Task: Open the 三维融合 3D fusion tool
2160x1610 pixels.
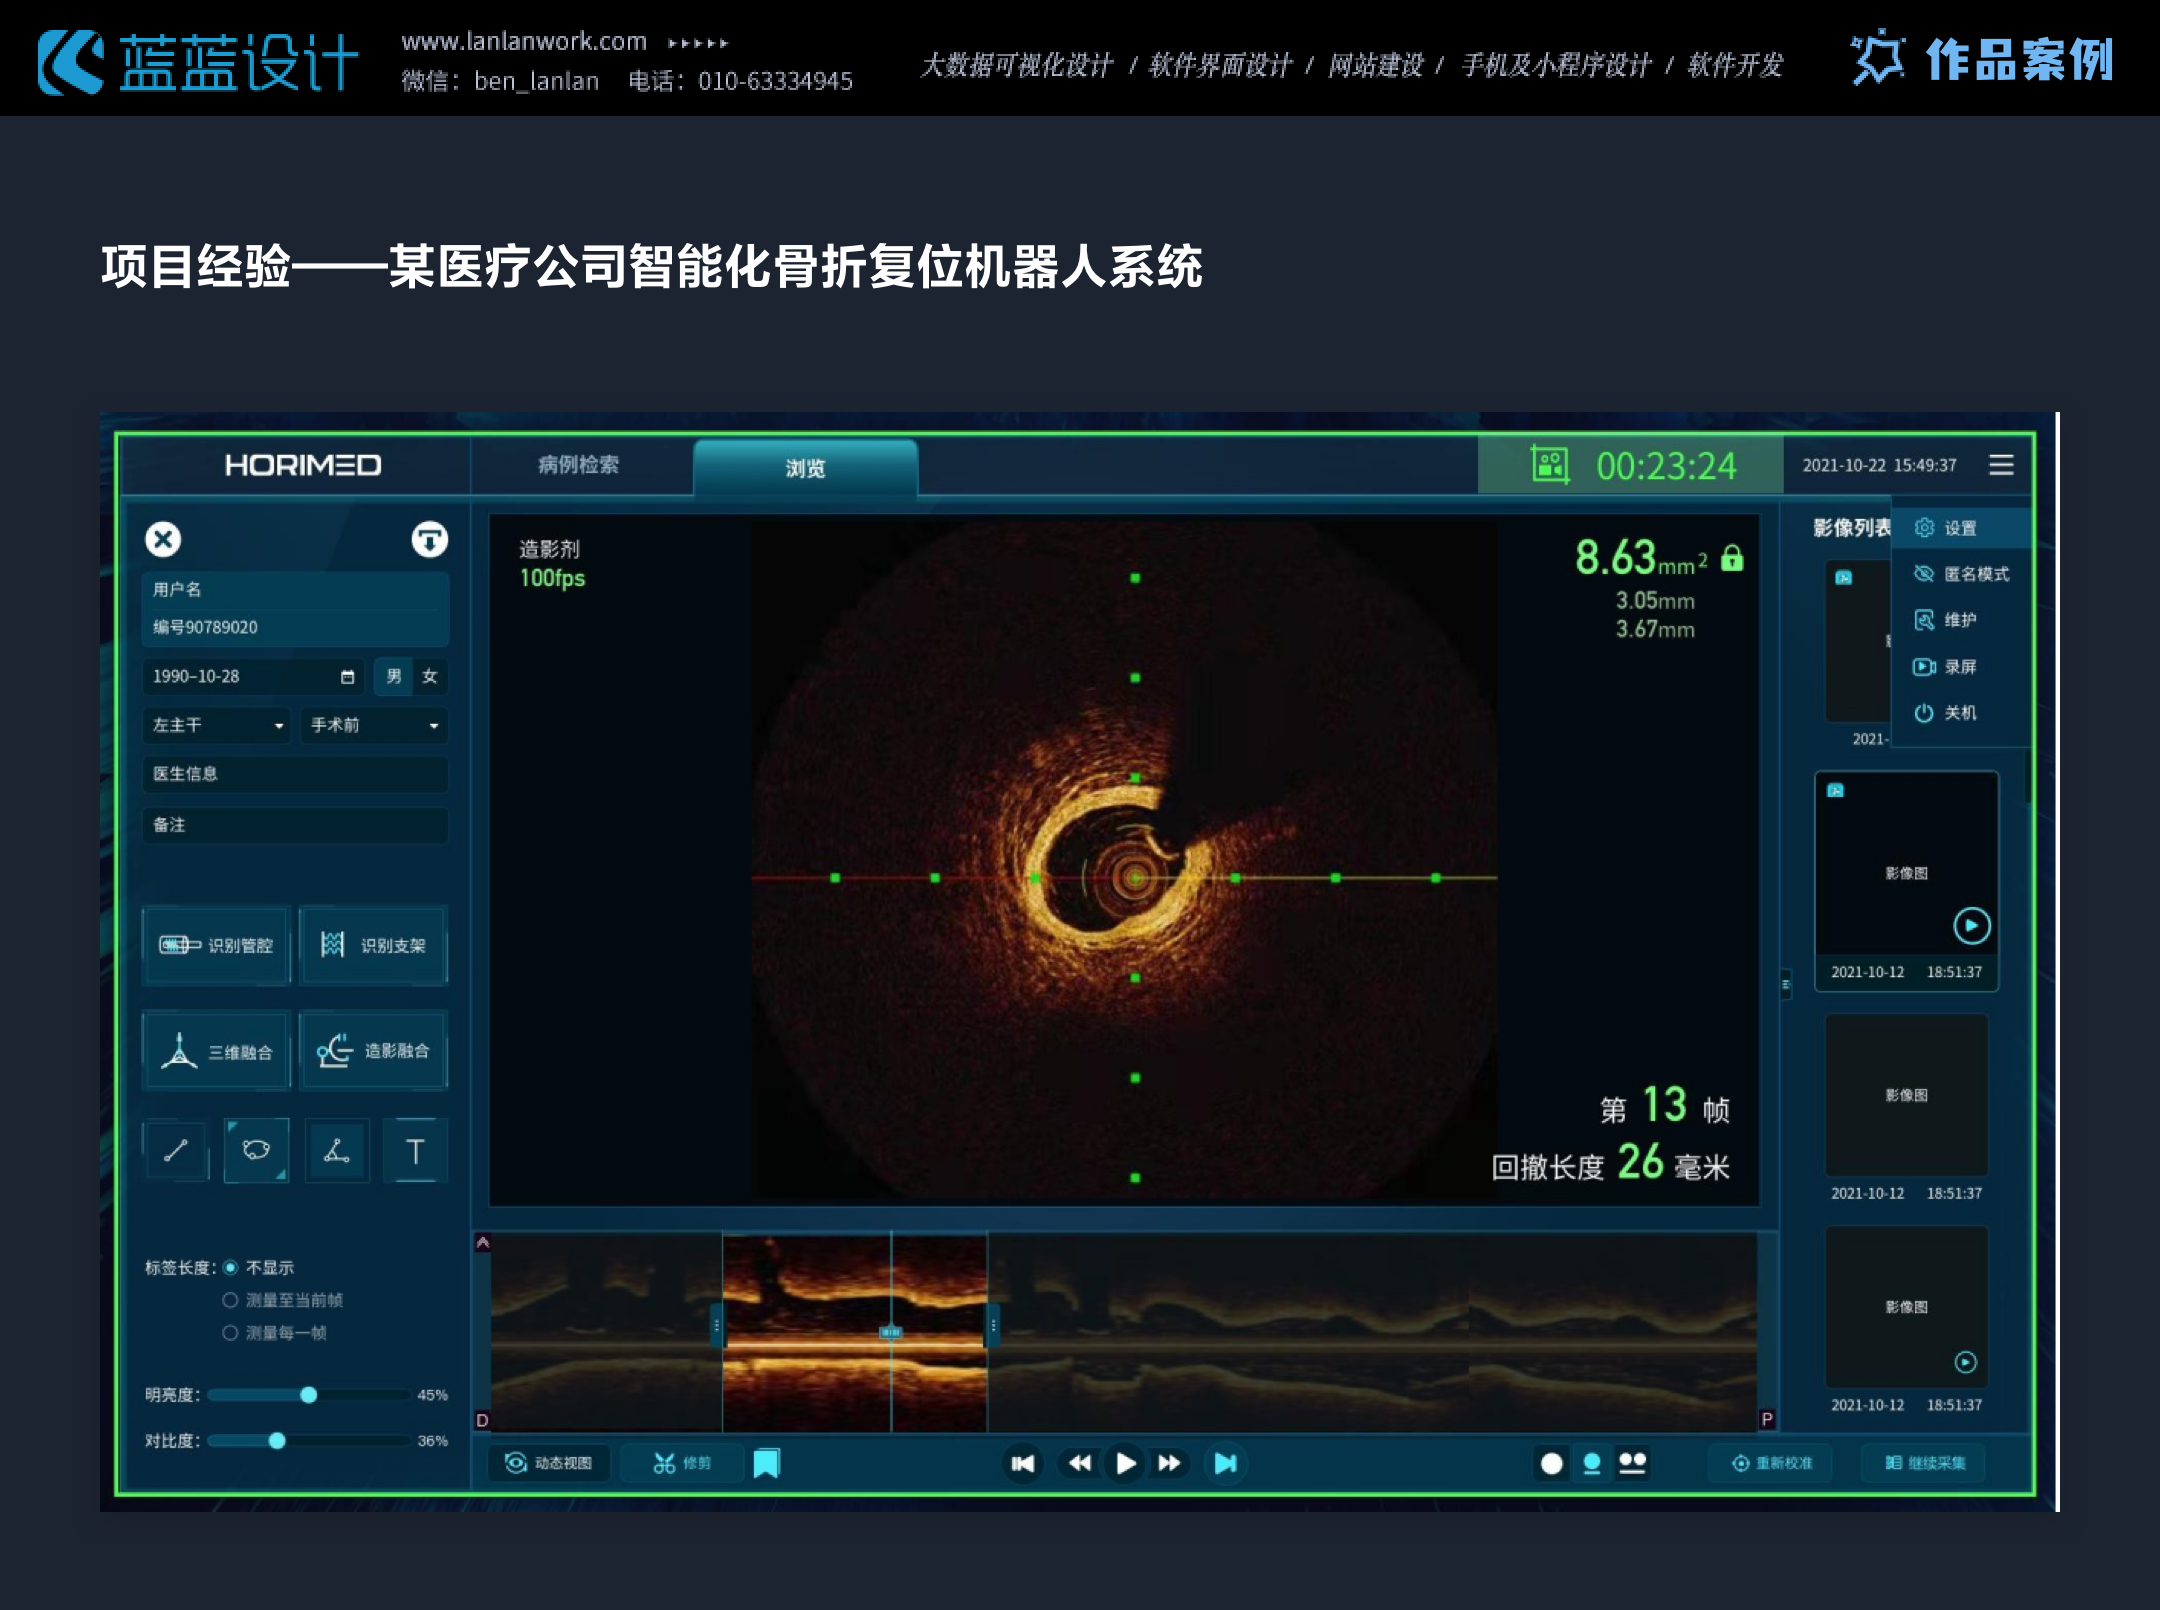Action: click(x=217, y=1051)
